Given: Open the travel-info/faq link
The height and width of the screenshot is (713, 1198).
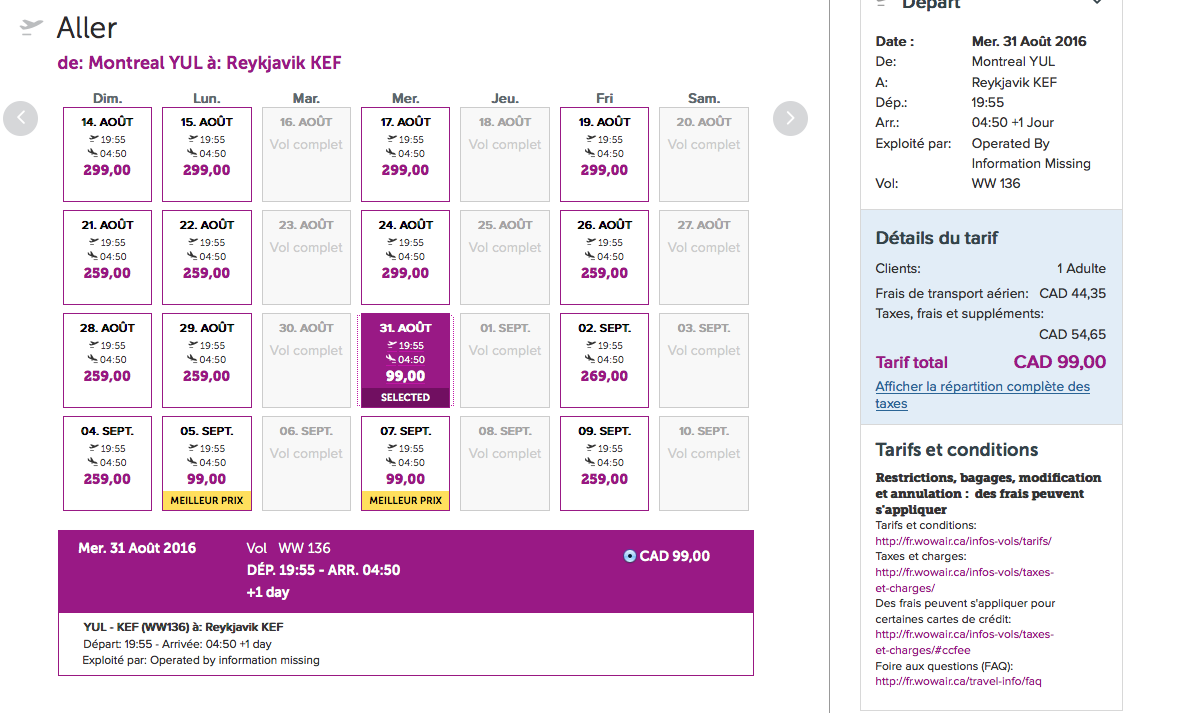Looking at the screenshot, I should tap(958, 681).
